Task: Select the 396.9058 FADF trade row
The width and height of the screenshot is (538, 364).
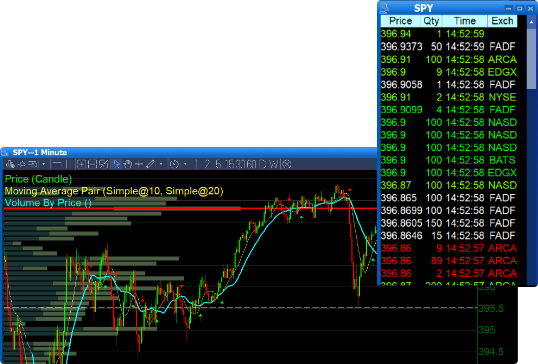Action: click(449, 84)
